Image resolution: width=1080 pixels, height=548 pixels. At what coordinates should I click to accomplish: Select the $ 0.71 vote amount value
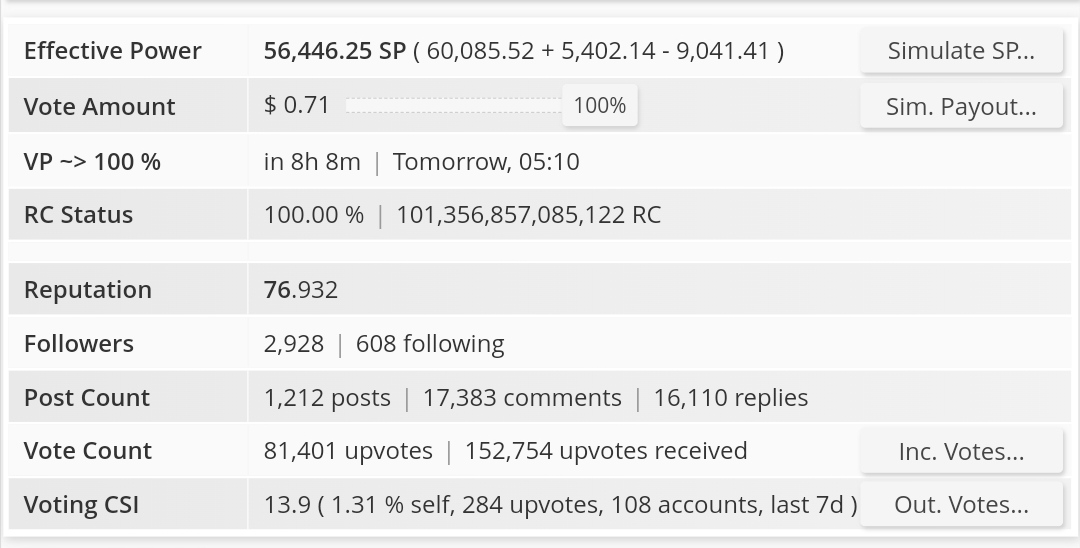pyautogui.click(x=297, y=105)
